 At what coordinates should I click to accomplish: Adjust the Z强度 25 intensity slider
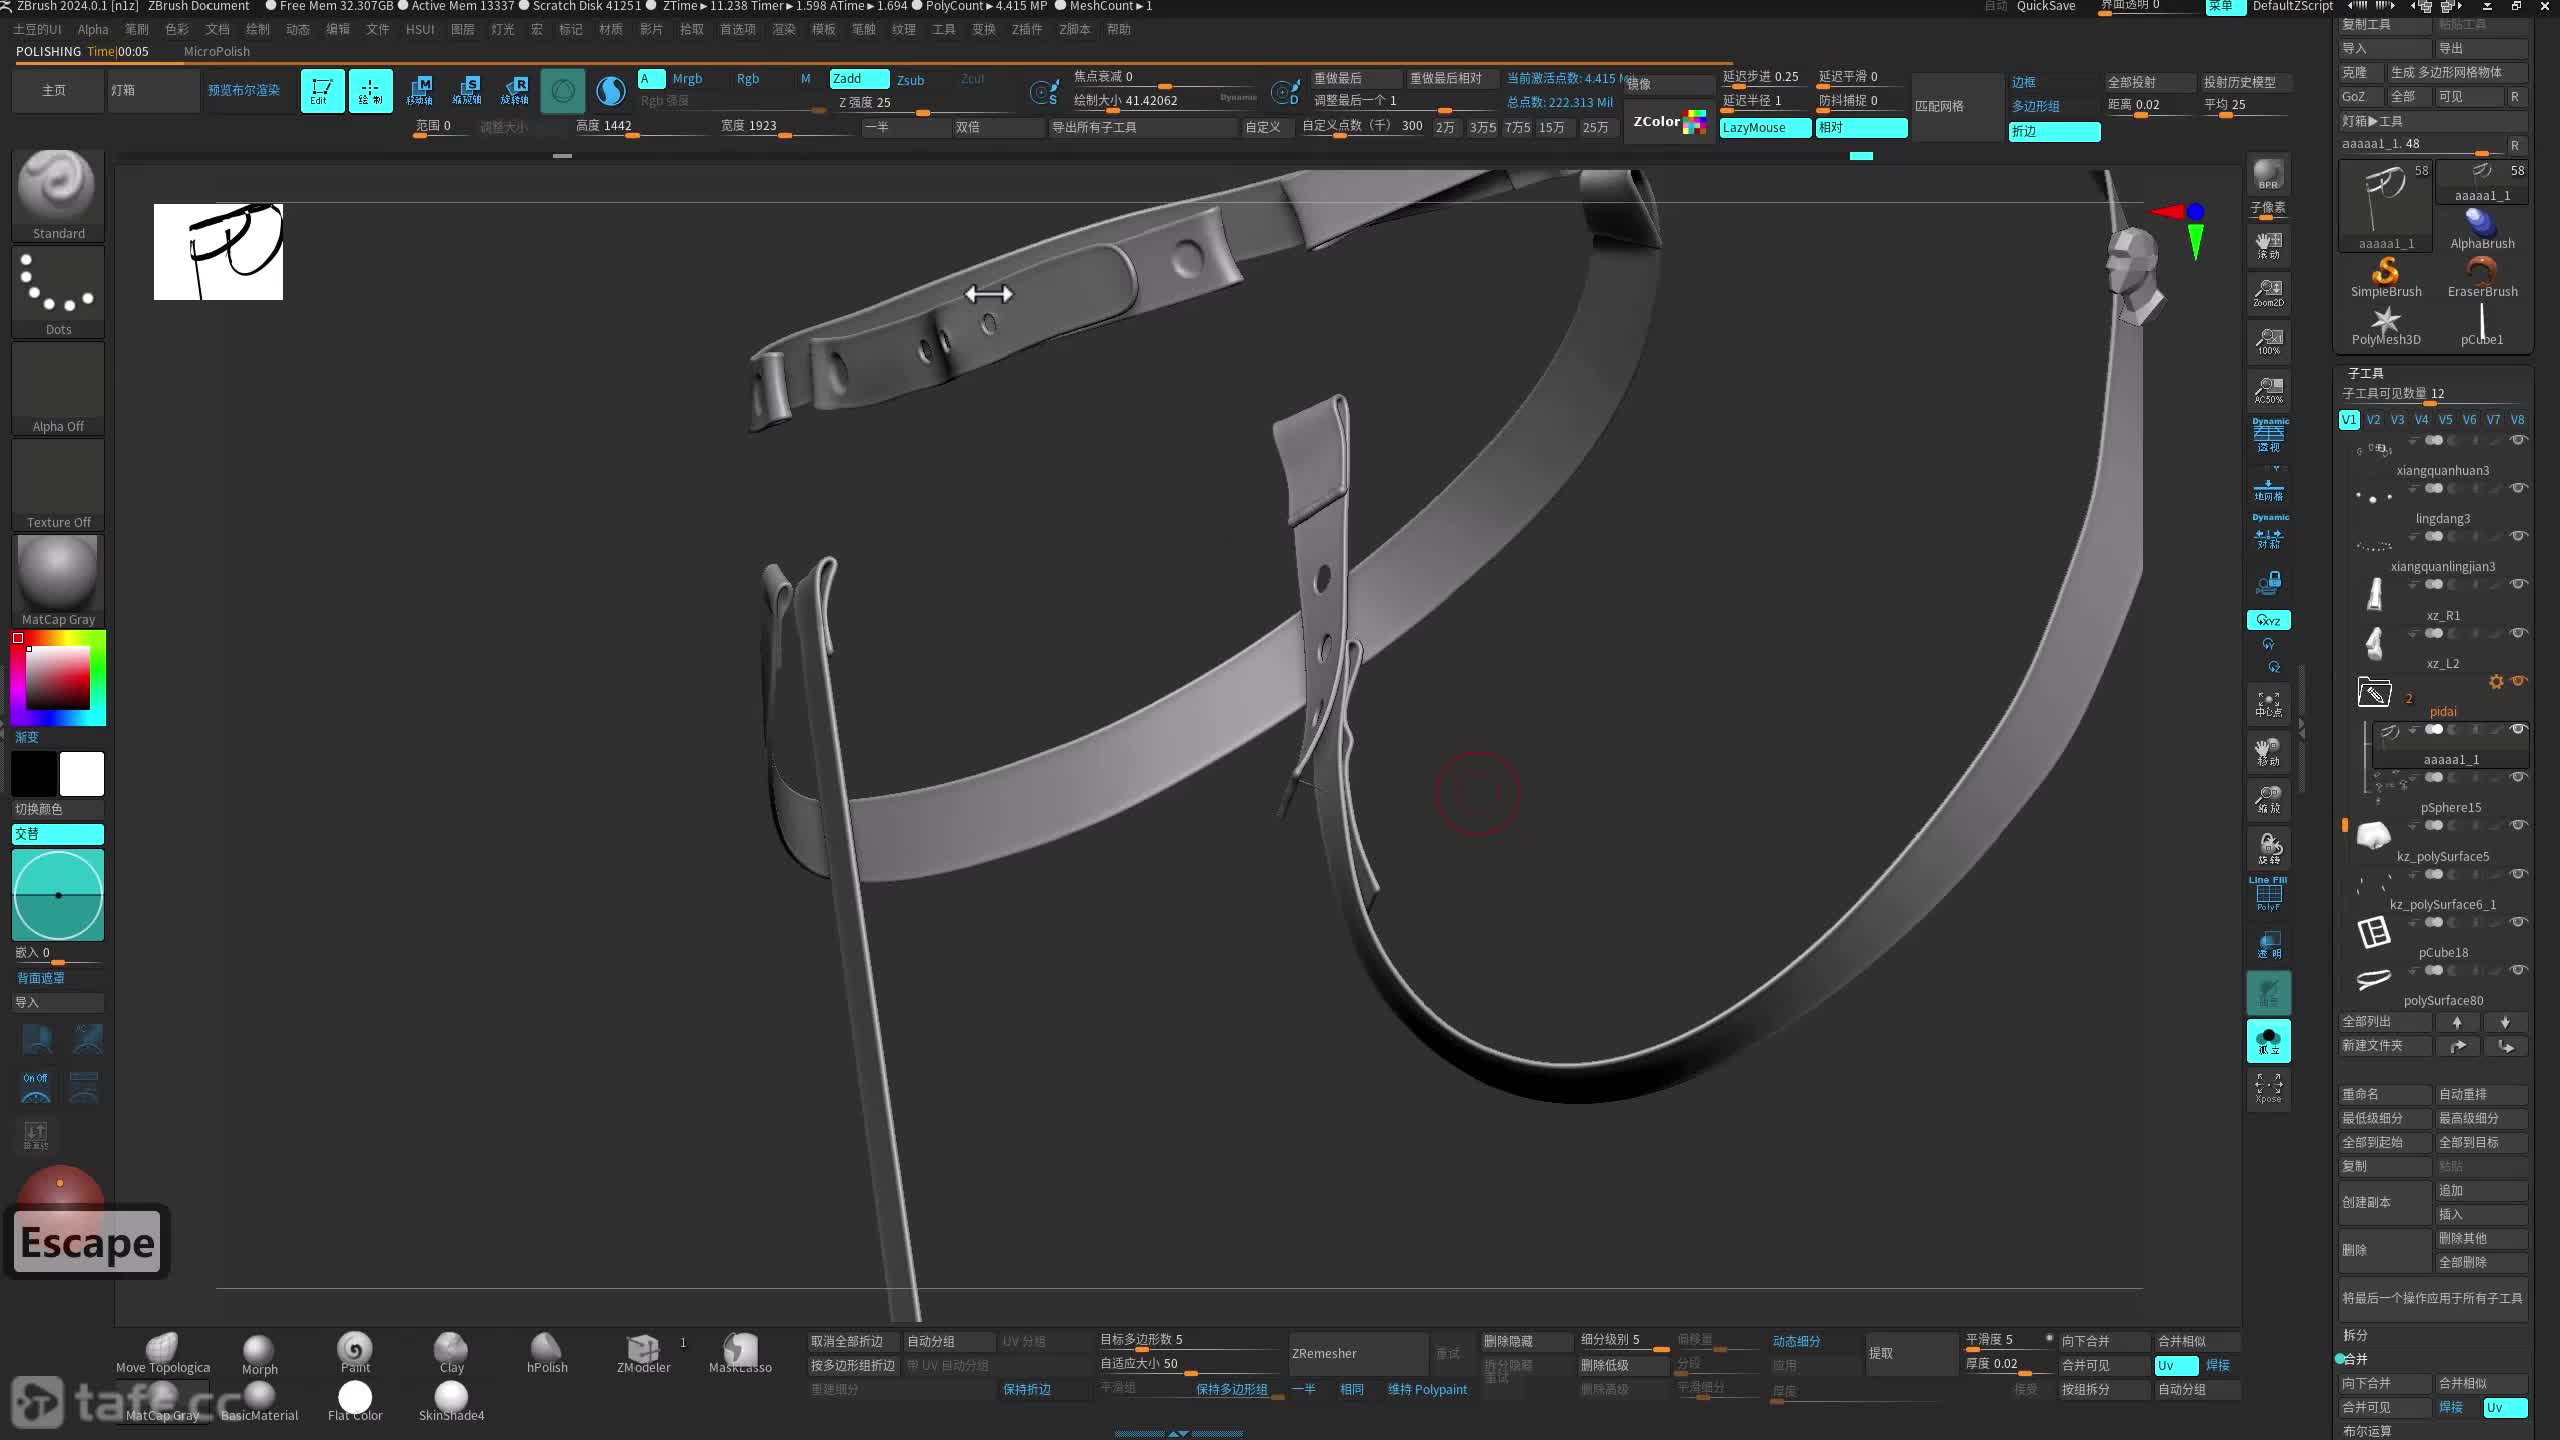924,104
